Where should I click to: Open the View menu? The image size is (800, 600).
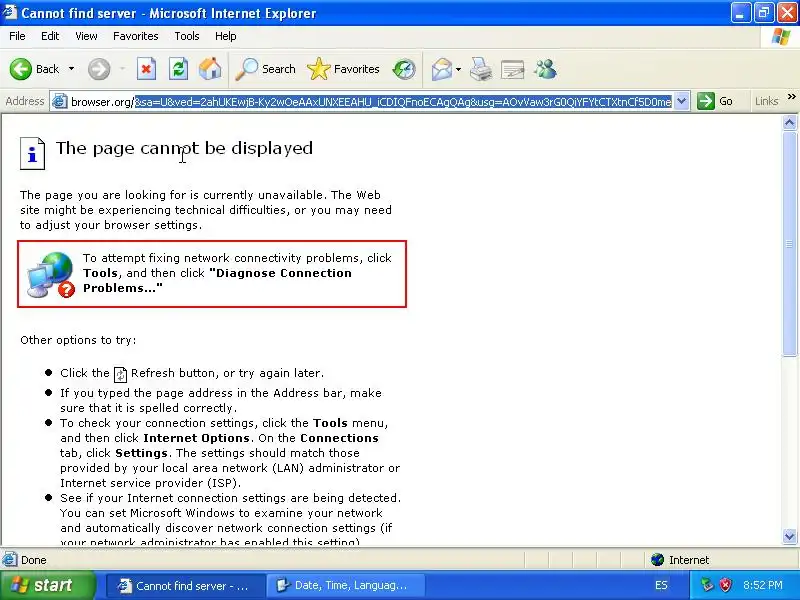tap(86, 36)
